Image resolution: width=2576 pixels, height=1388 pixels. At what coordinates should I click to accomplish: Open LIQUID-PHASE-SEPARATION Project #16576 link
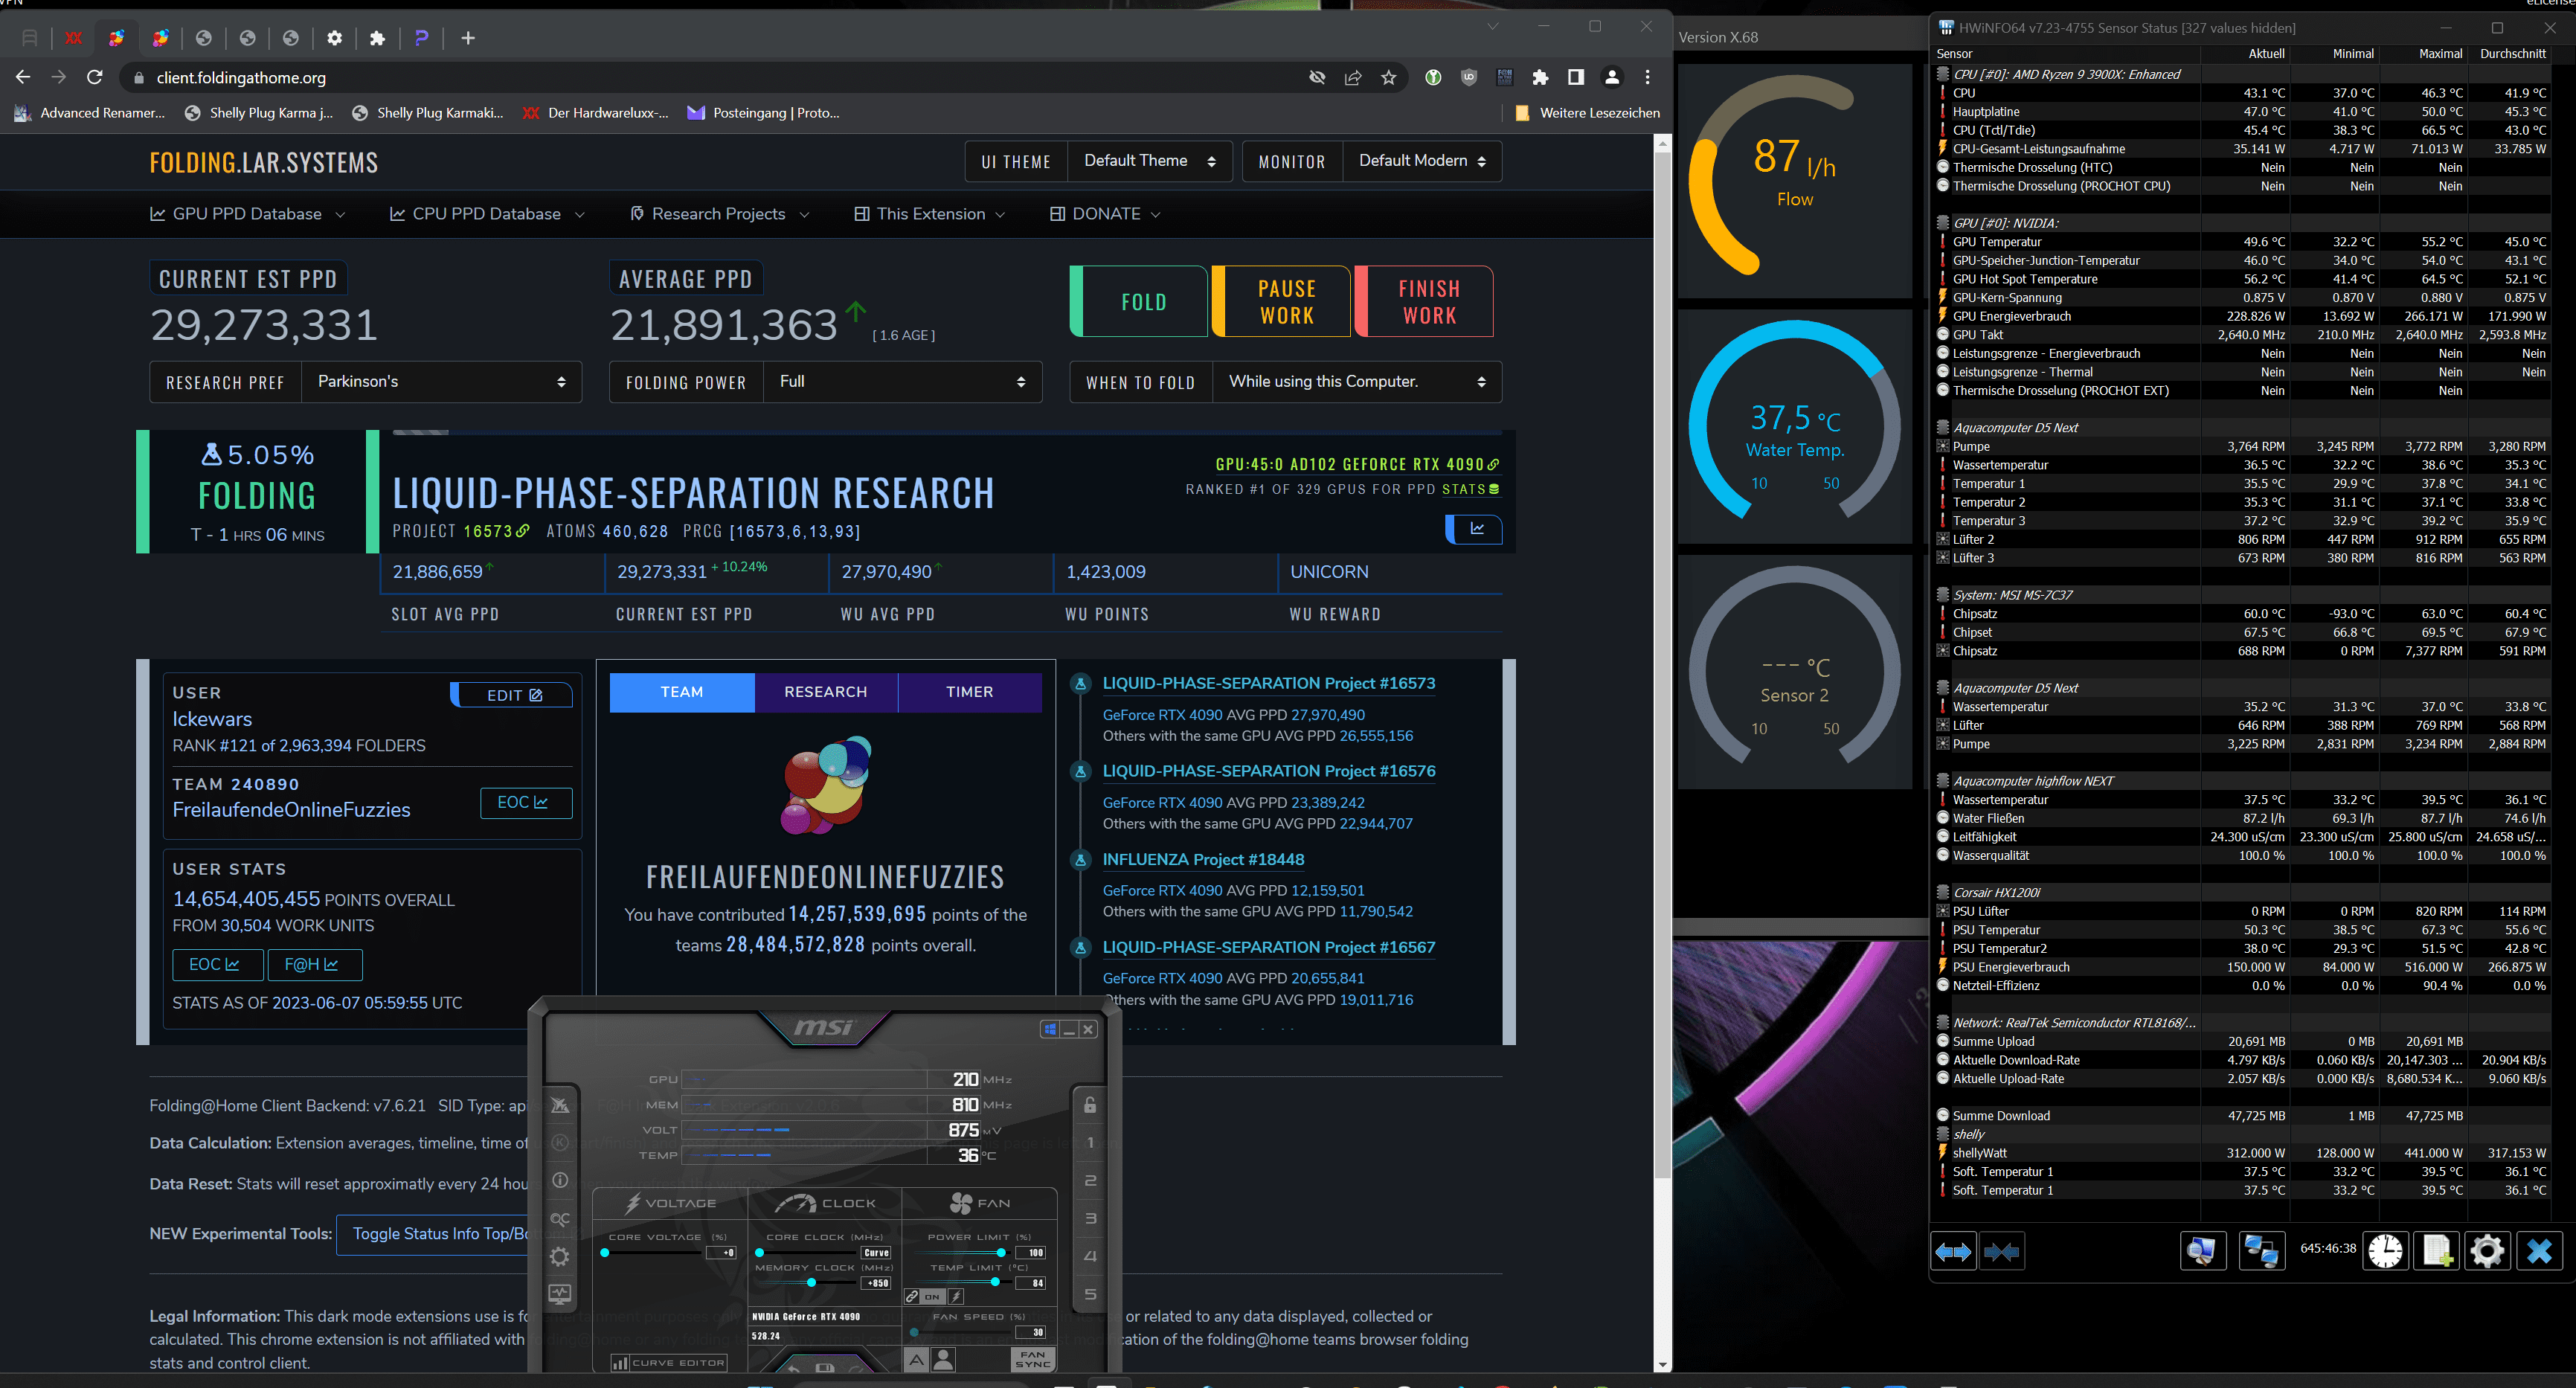click(x=1269, y=771)
